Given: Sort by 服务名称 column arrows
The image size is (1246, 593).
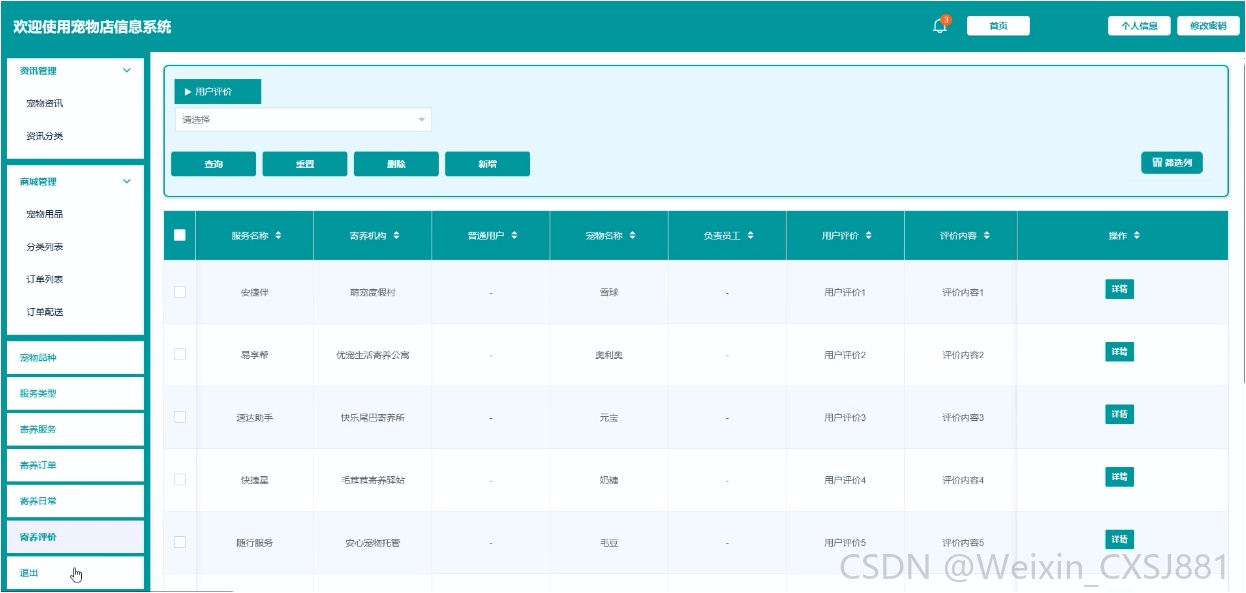Looking at the screenshot, I should pyautogui.click(x=278, y=236).
